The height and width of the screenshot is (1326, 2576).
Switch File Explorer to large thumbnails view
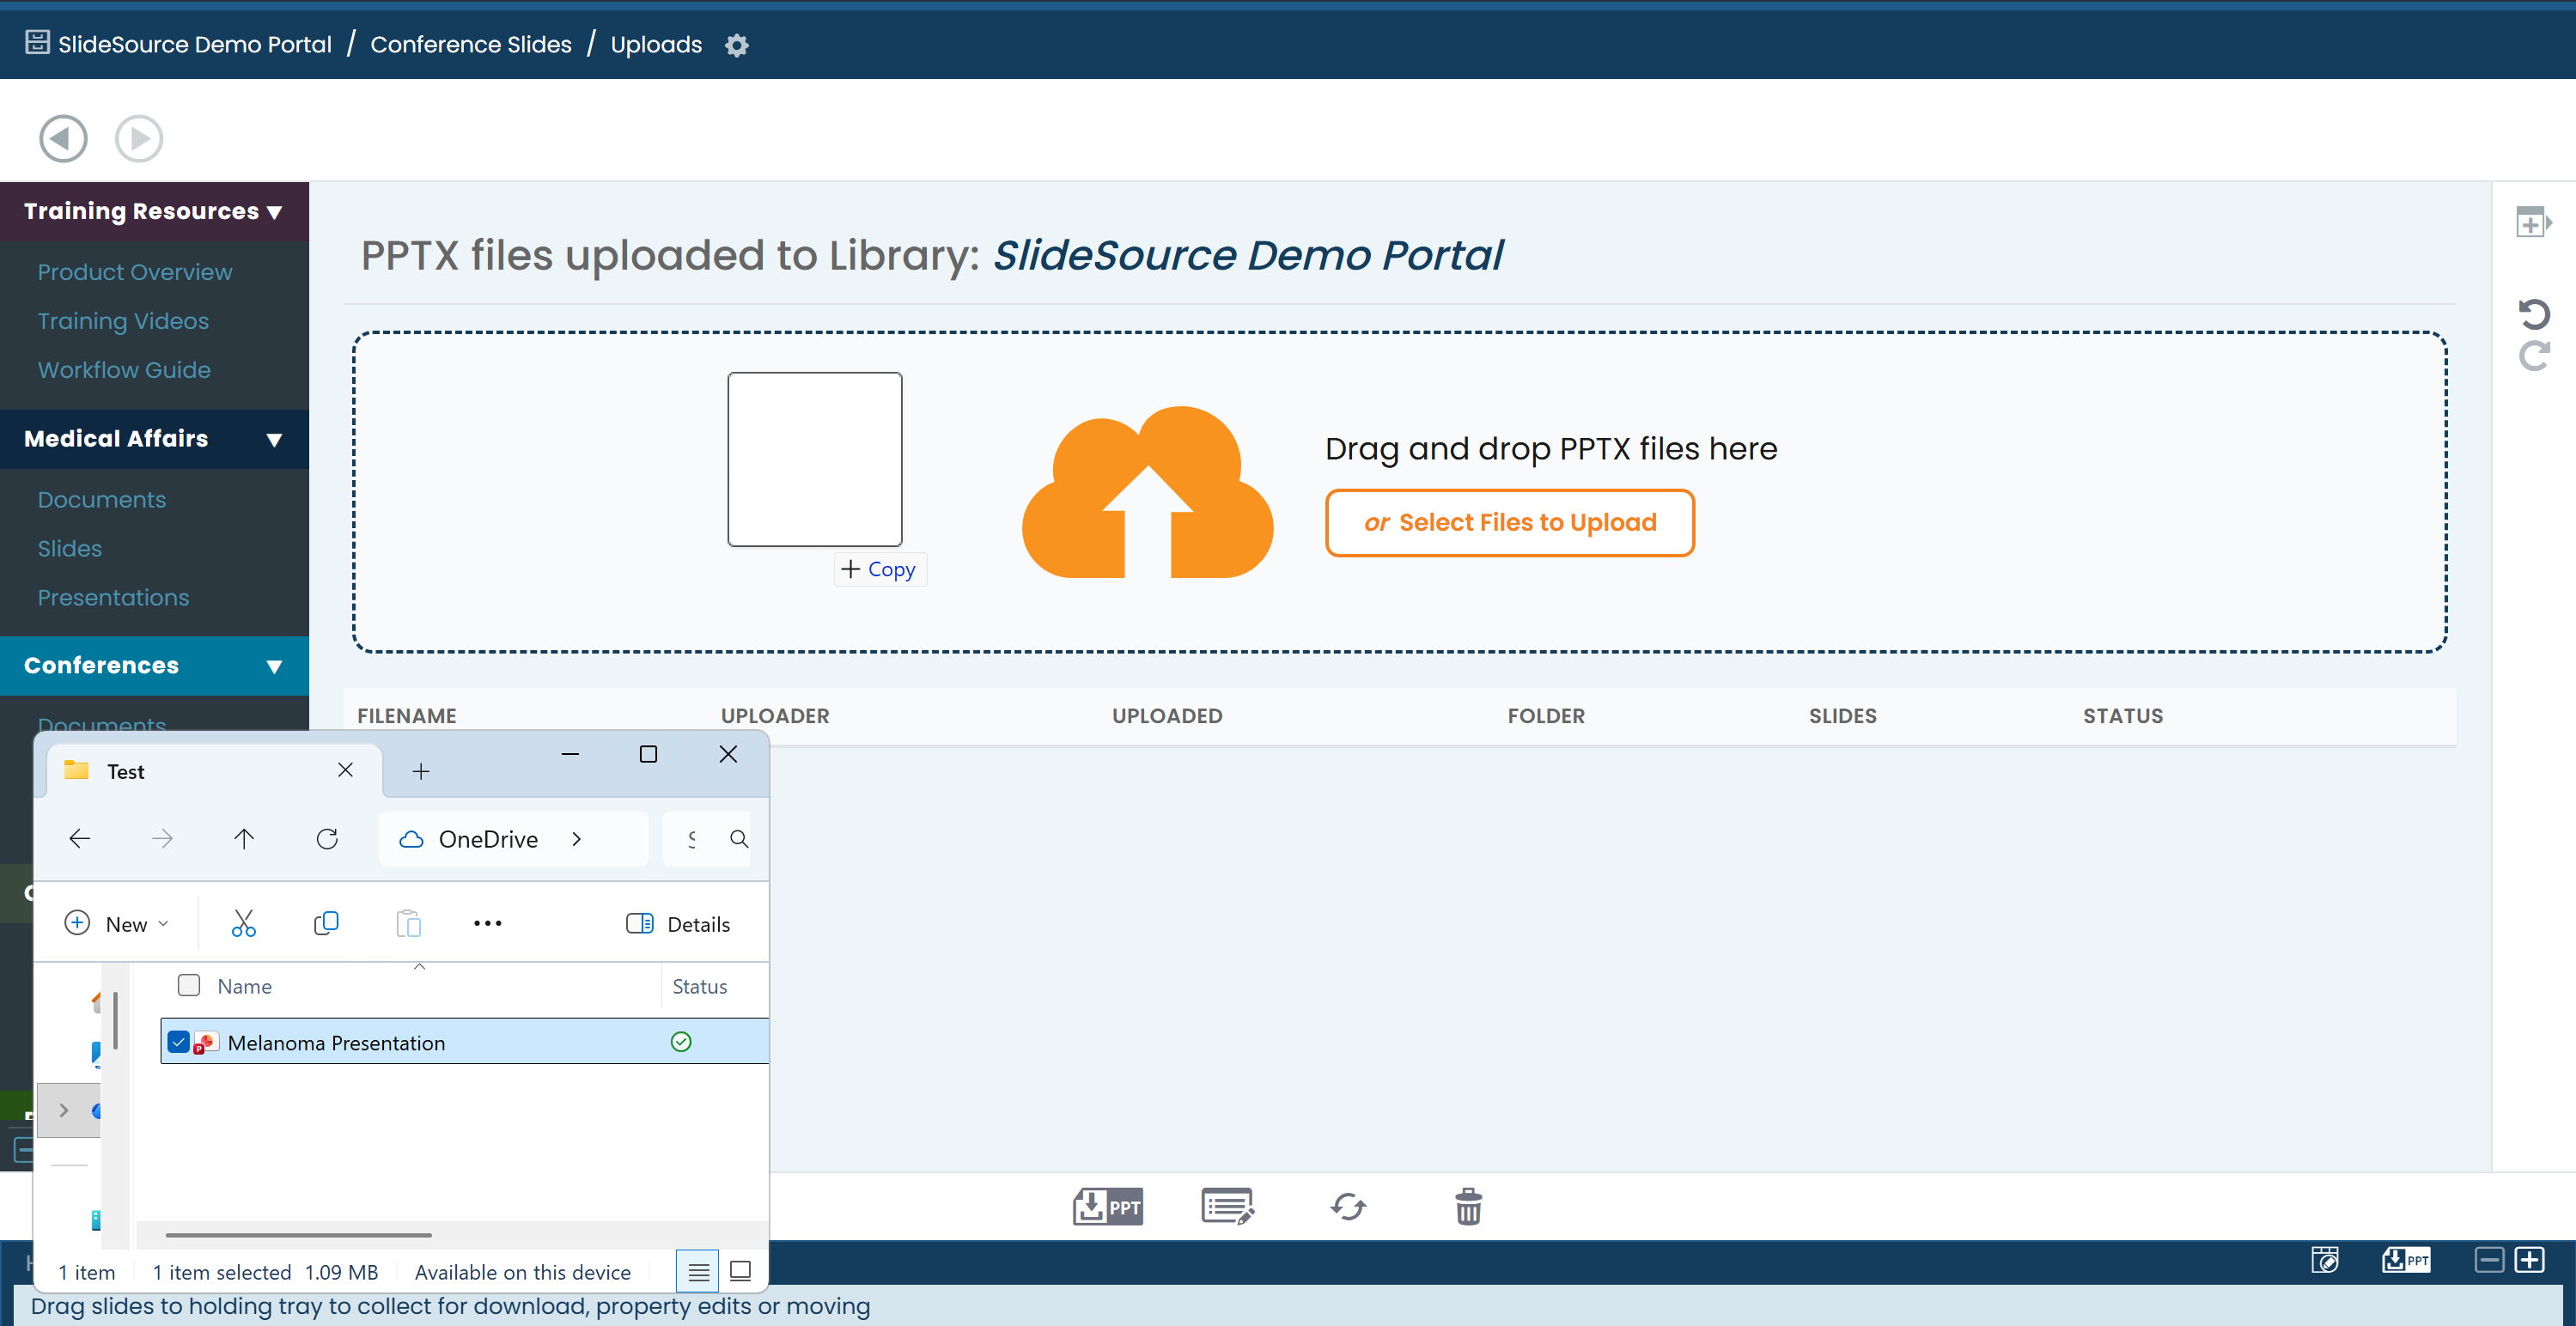click(x=740, y=1271)
